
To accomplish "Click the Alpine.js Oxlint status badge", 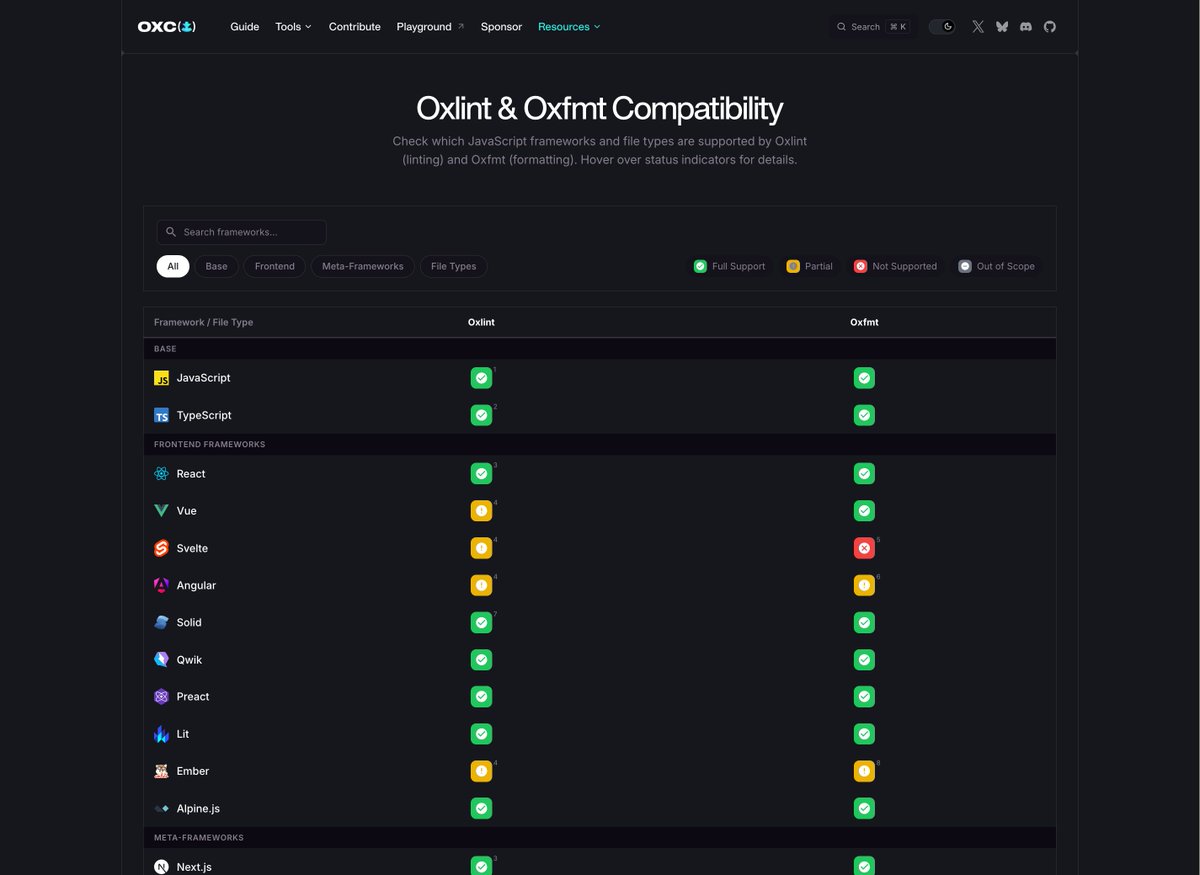I will pyautogui.click(x=481, y=808).
